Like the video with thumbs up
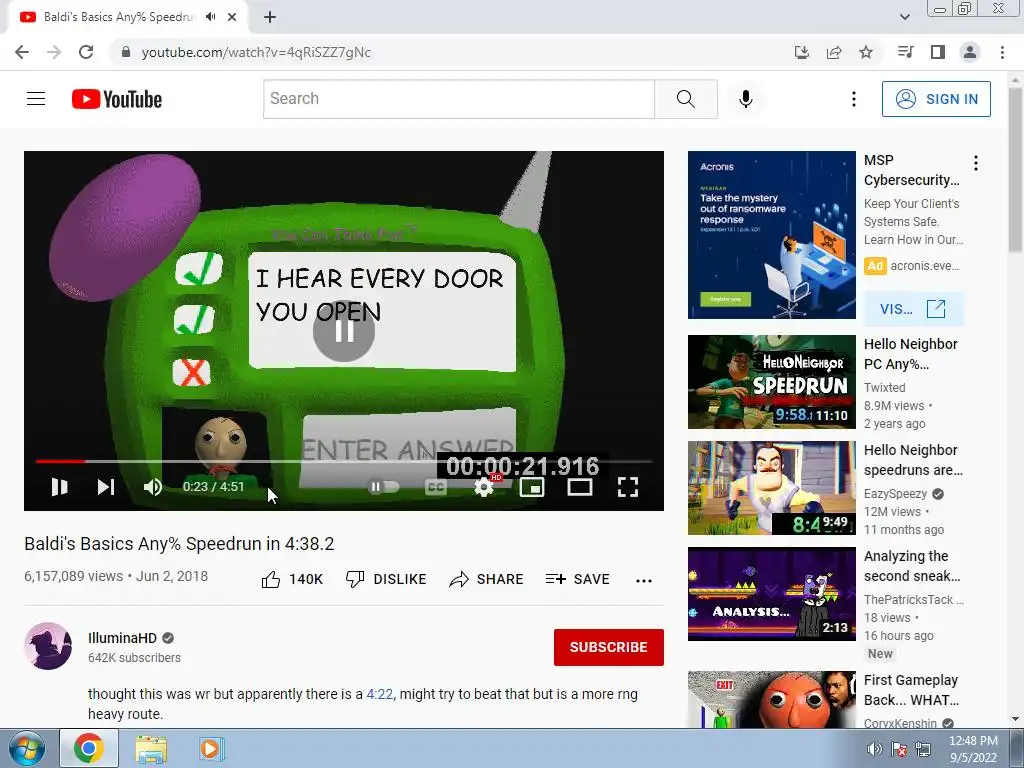 pos(292,579)
